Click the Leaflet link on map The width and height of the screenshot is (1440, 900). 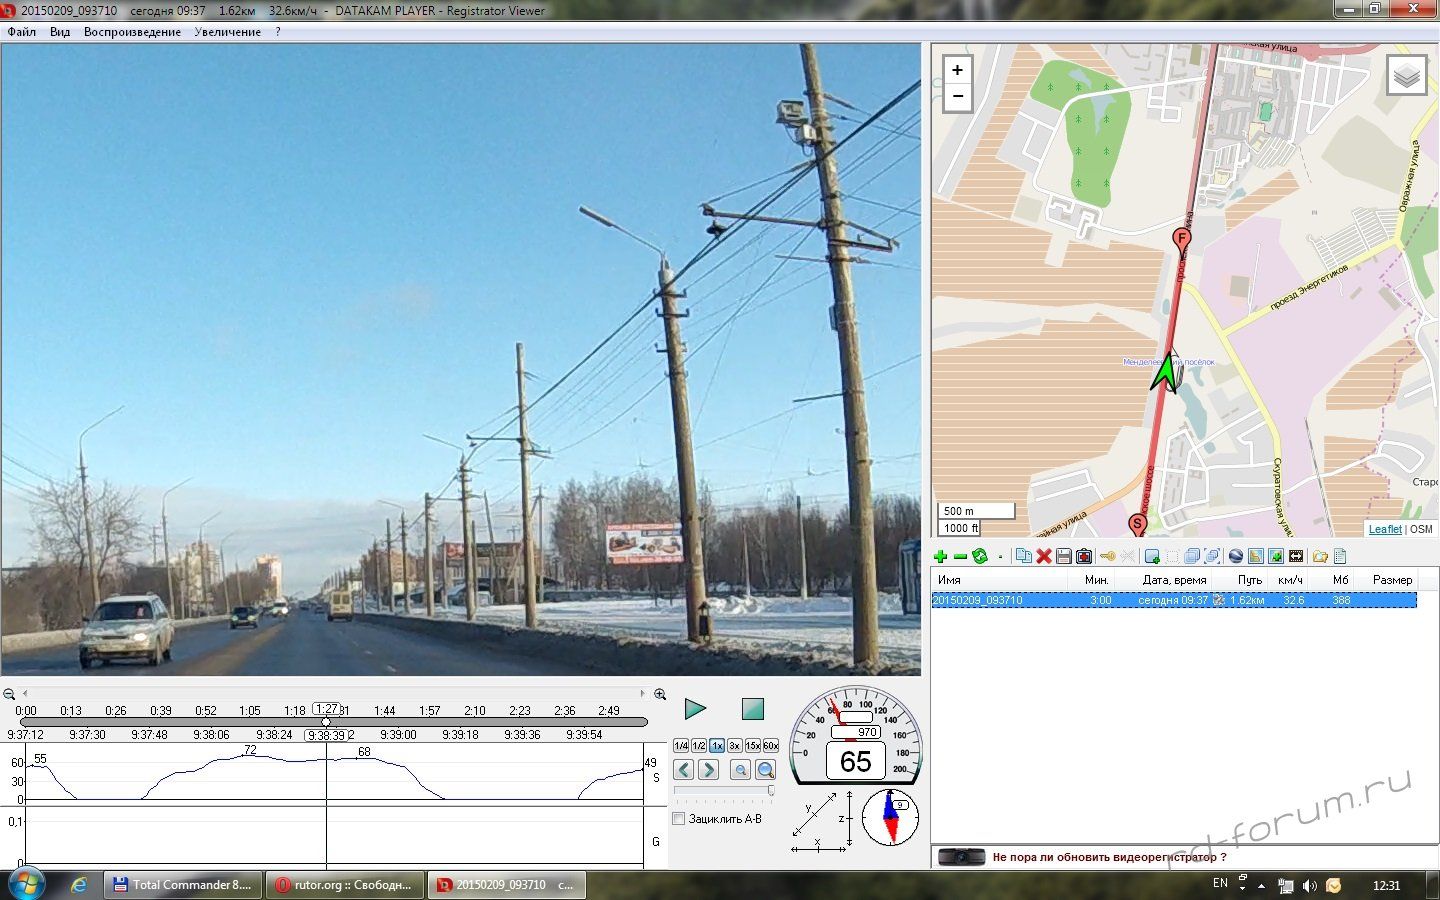click(x=1384, y=529)
